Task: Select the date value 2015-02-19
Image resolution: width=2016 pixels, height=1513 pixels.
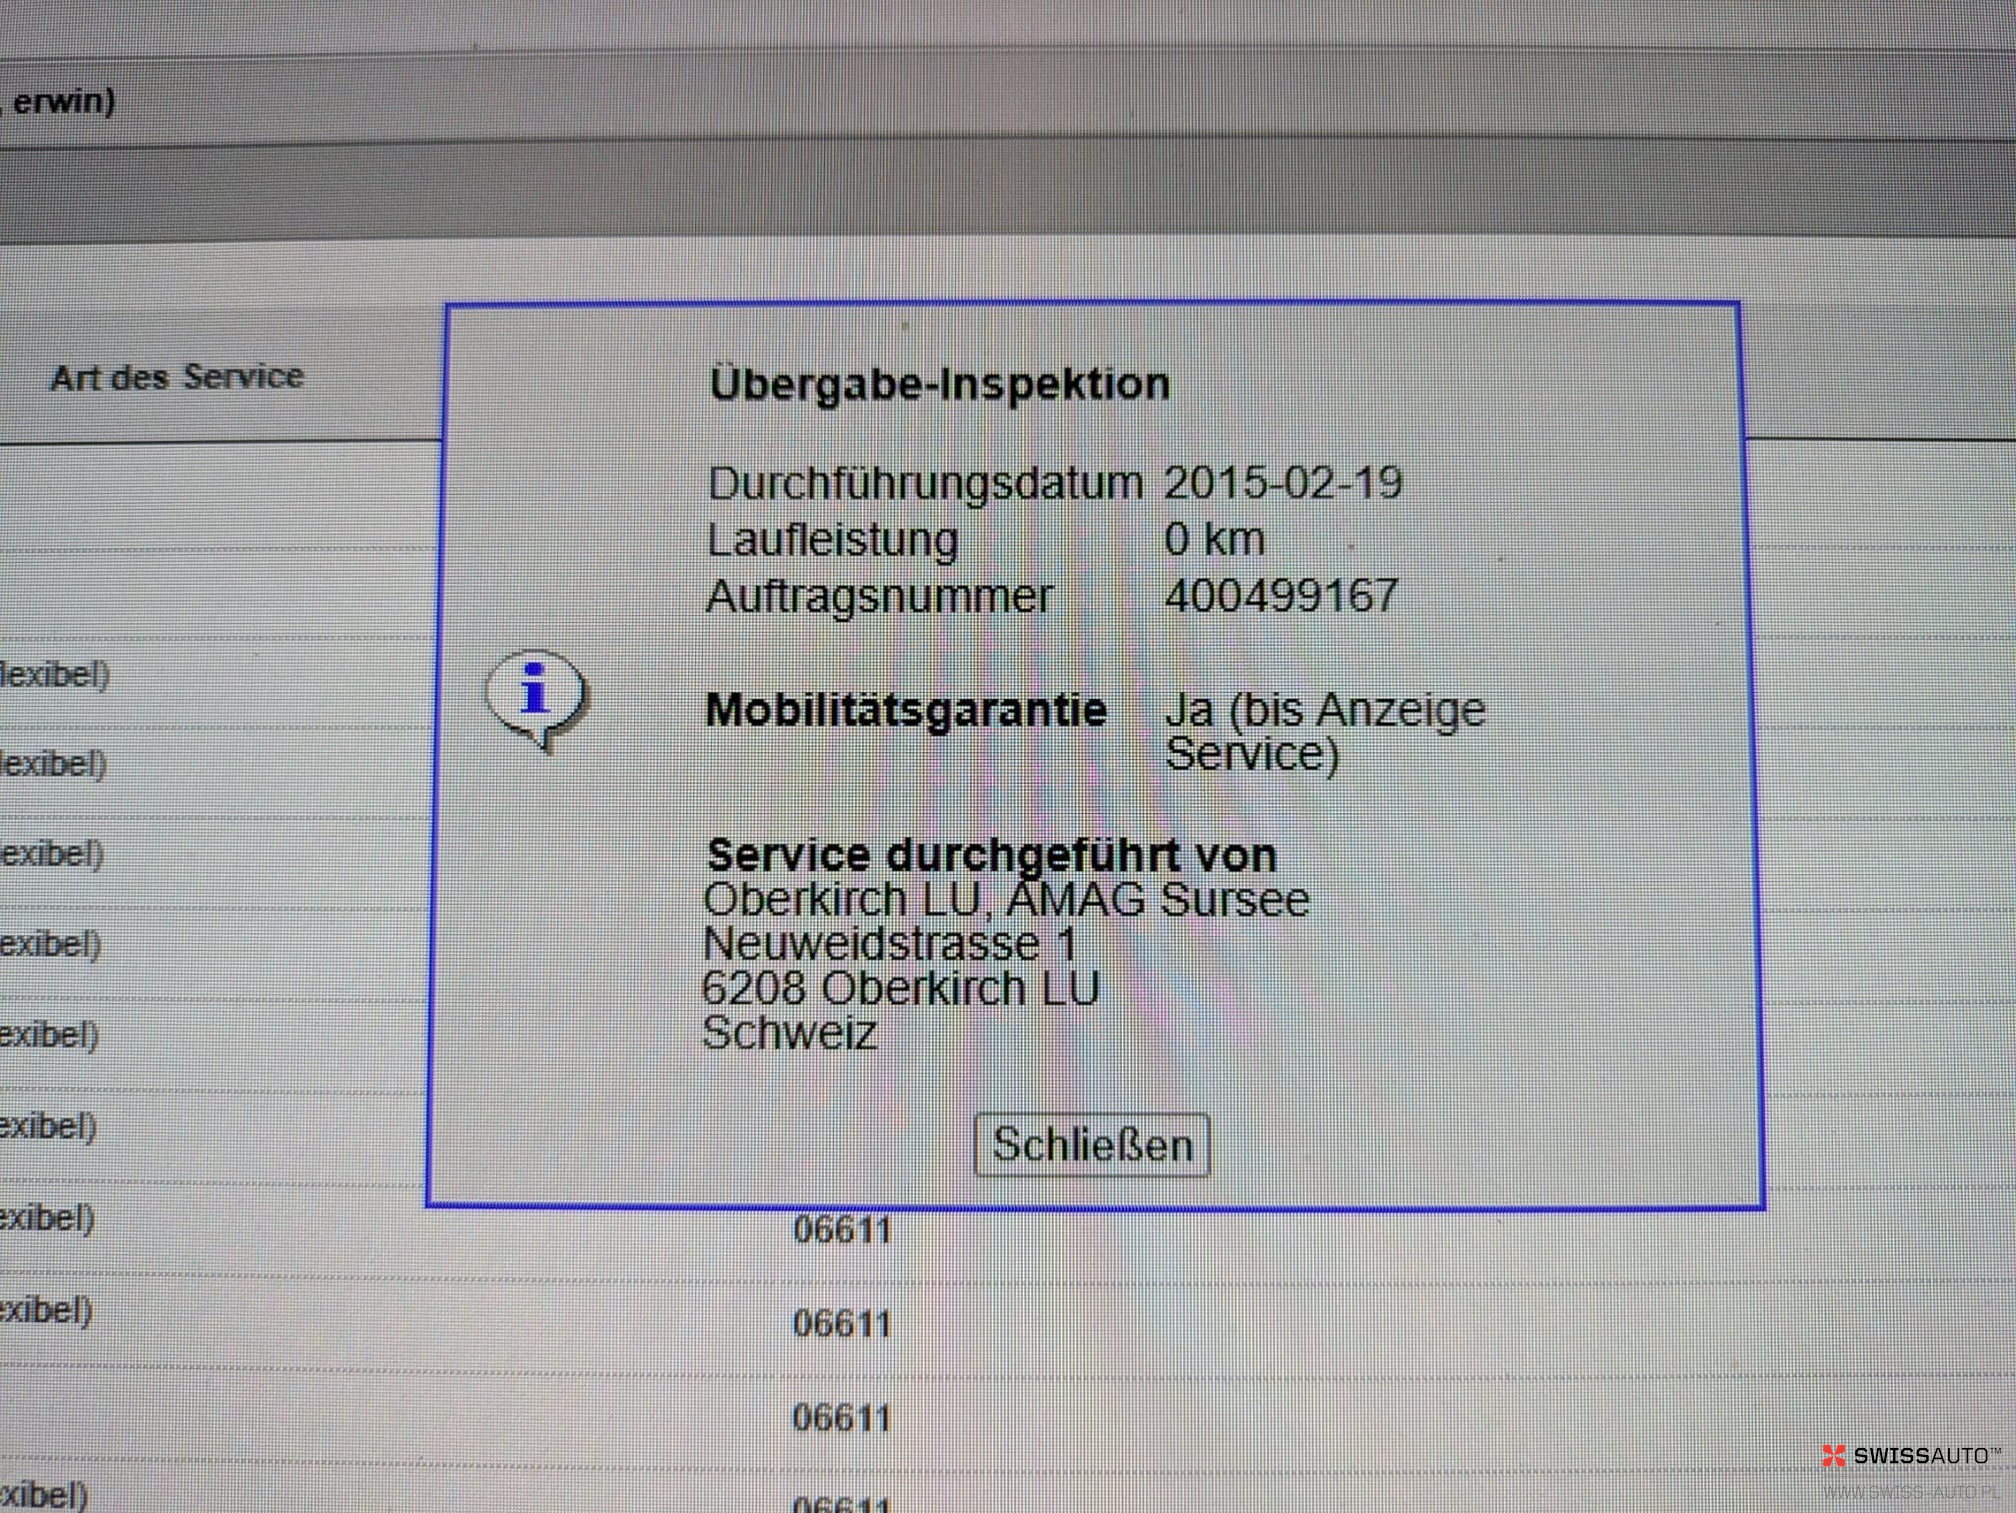Action: coord(1283,483)
